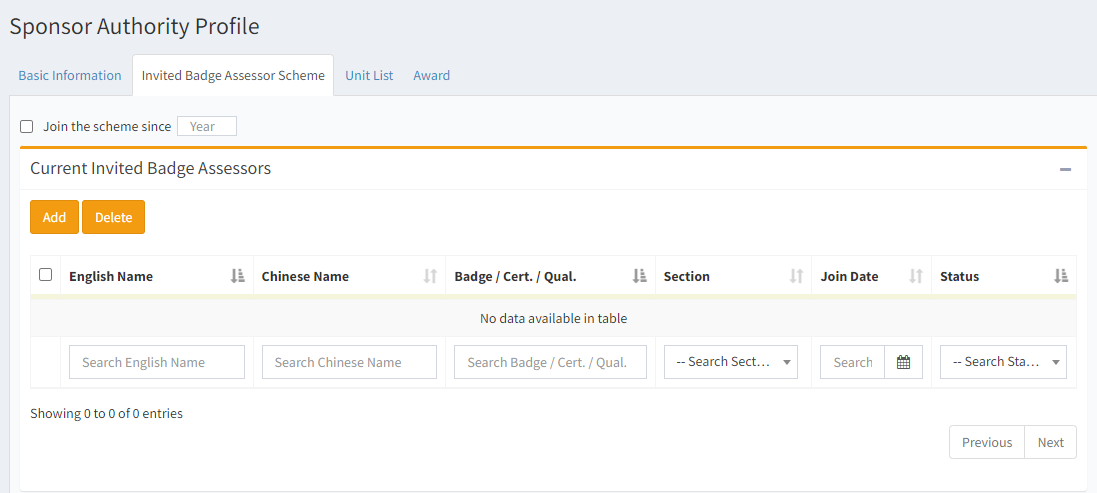Open the Join Date calendar picker icon
The height and width of the screenshot is (493, 1097).
click(x=903, y=362)
